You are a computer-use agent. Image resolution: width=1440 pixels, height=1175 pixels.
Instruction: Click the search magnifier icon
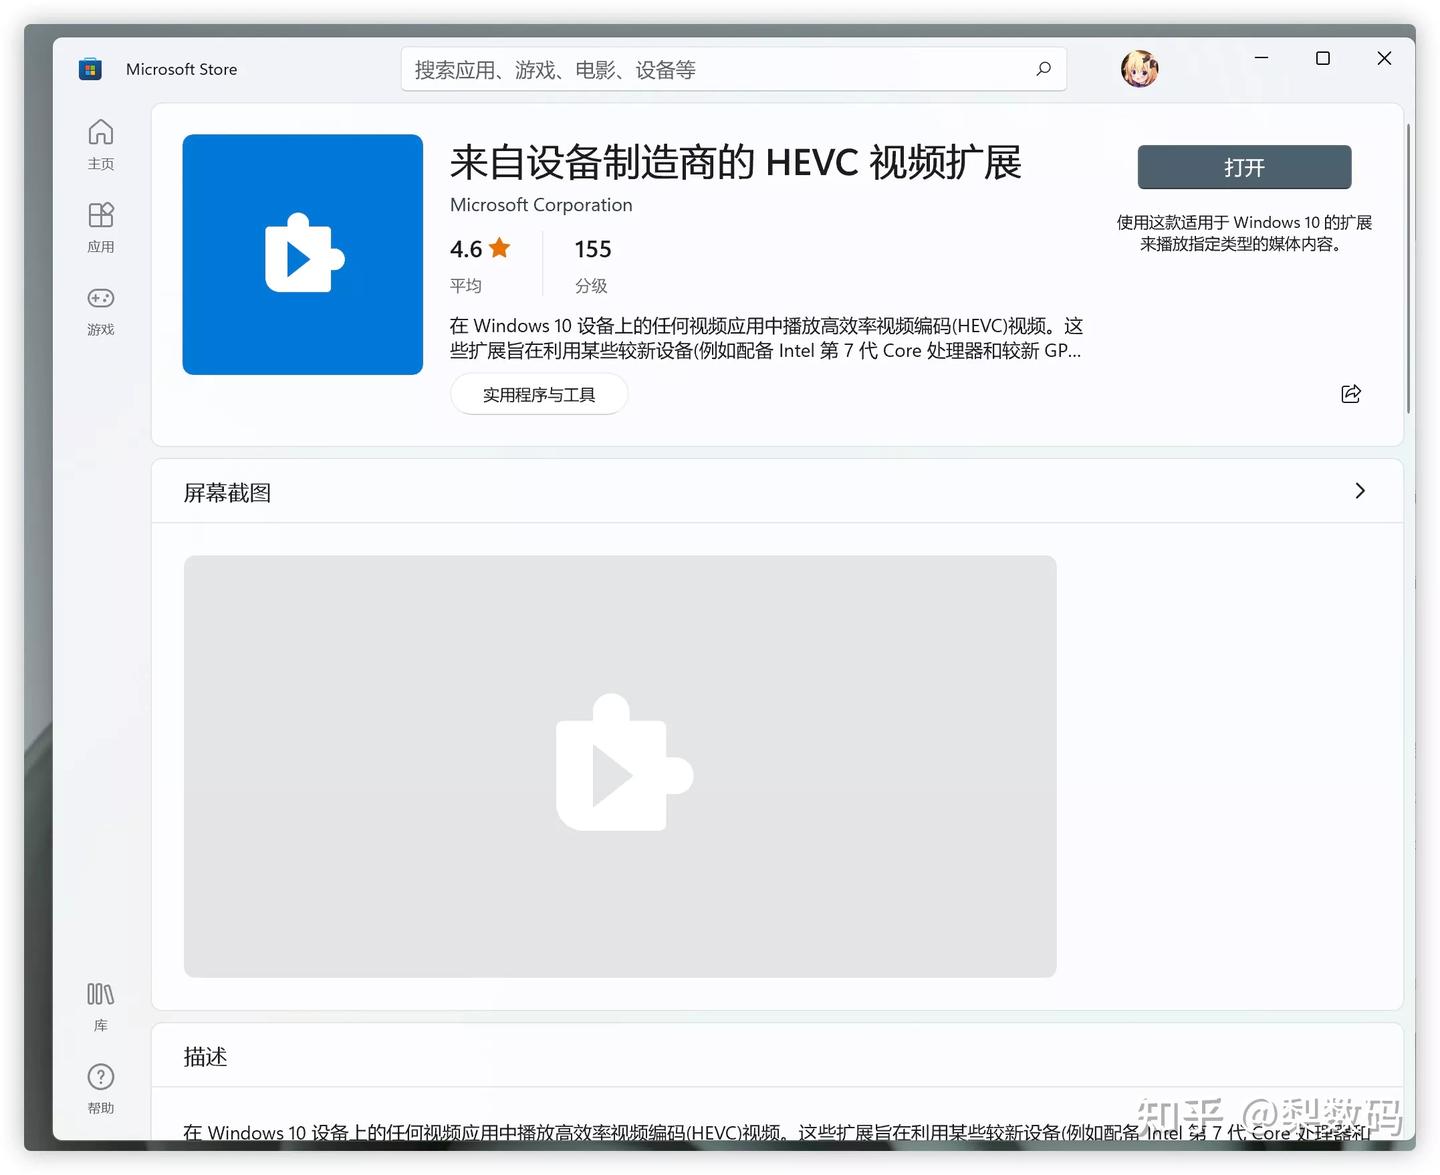pyautogui.click(x=1043, y=69)
